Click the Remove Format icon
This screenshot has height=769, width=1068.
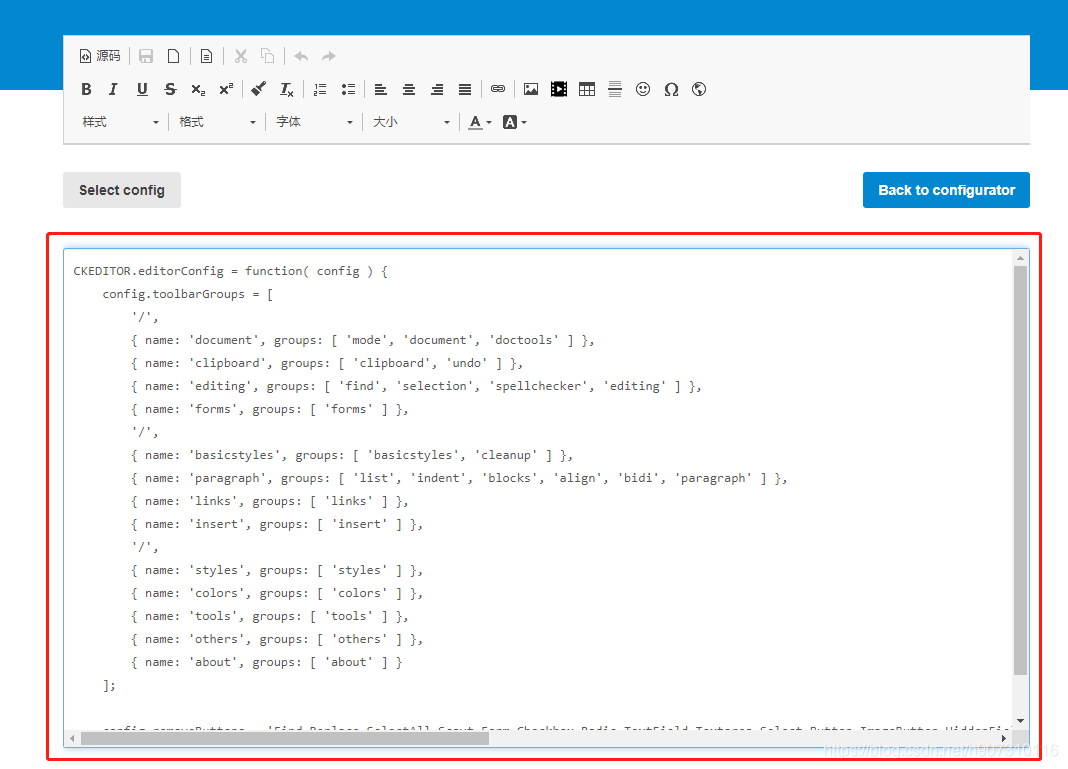pos(287,89)
